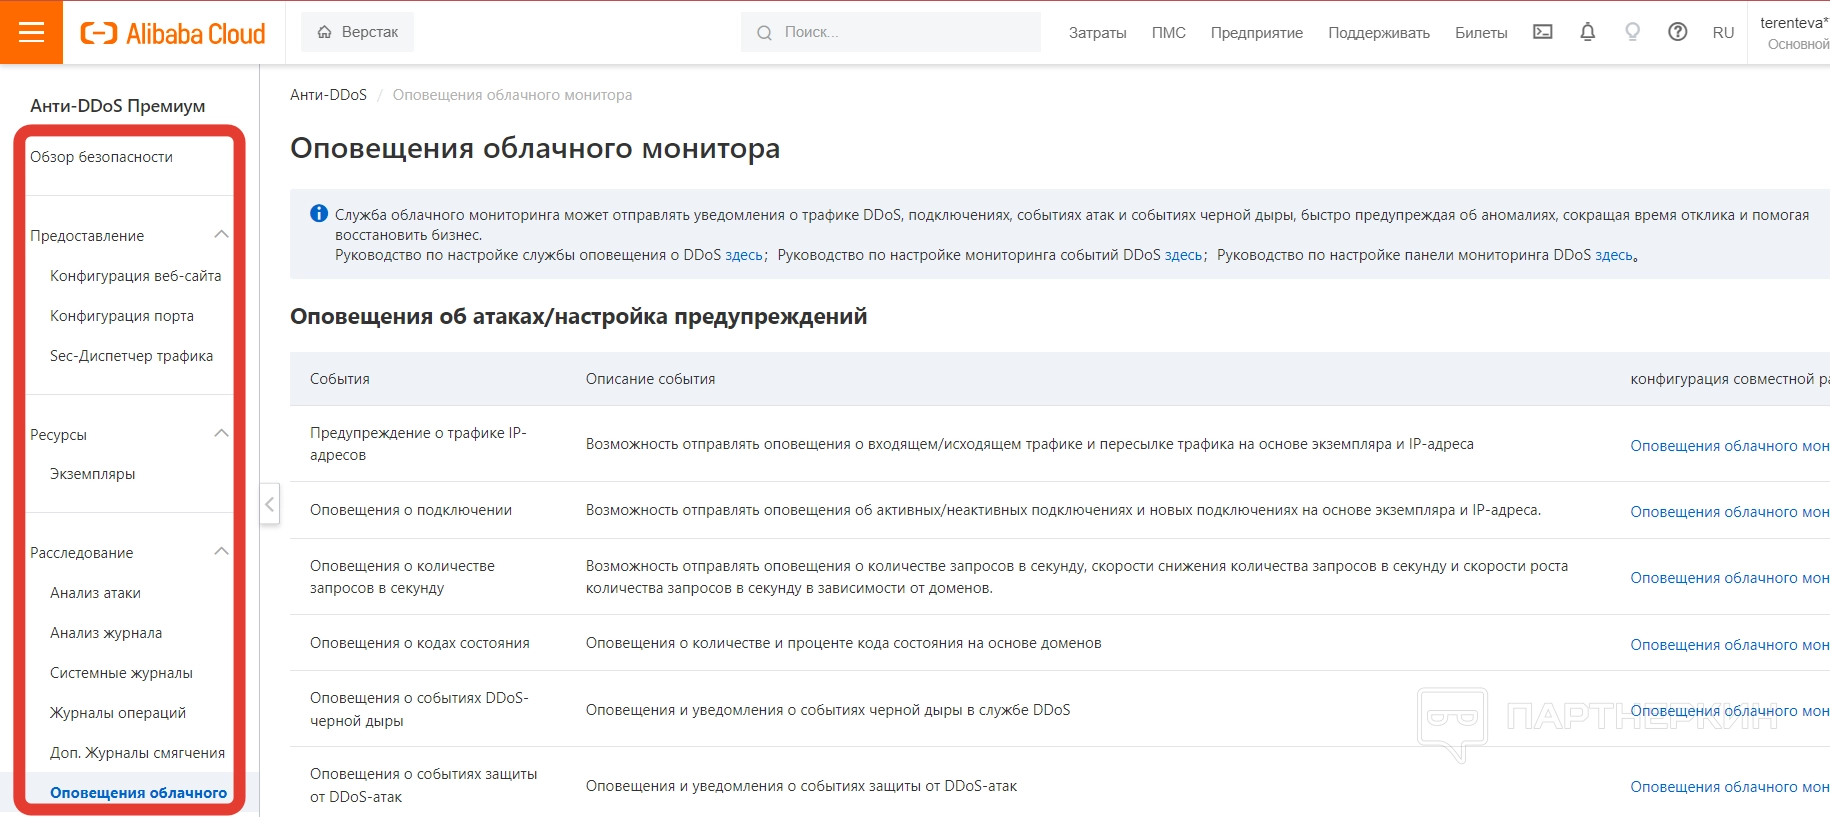1830x817 pixels.
Task: Collapse the Расследование section
Action: click(x=221, y=552)
